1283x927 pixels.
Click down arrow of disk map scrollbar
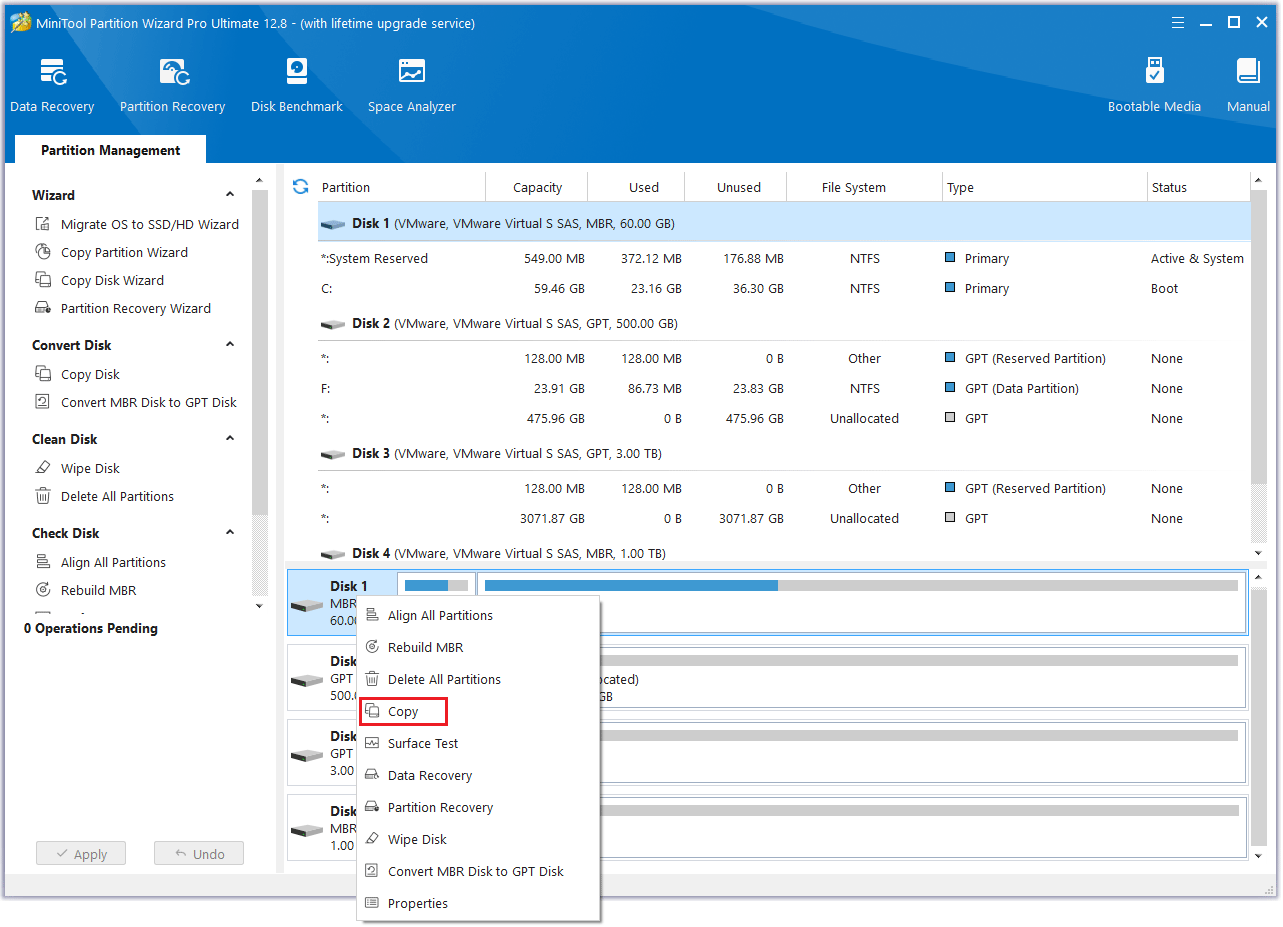tap(1258, 856)
